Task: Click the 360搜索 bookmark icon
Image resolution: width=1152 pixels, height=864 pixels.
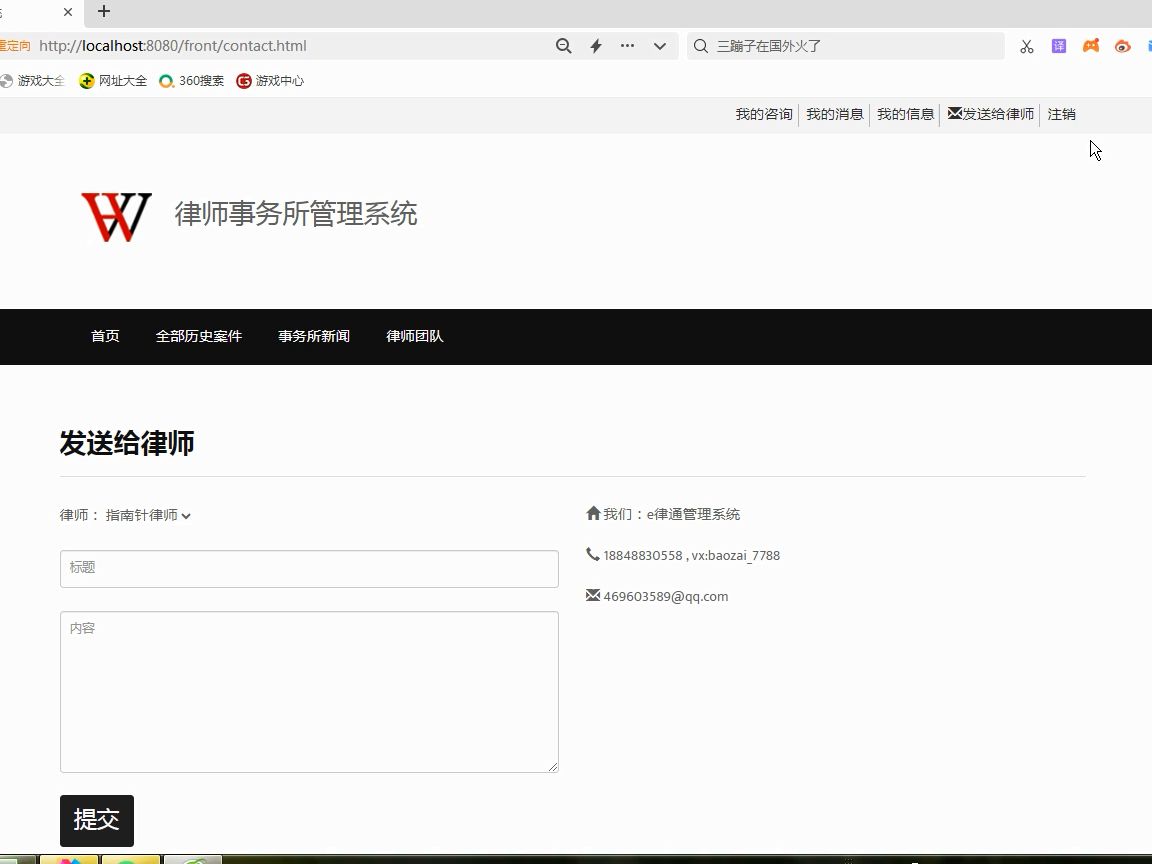Action: 167,81
